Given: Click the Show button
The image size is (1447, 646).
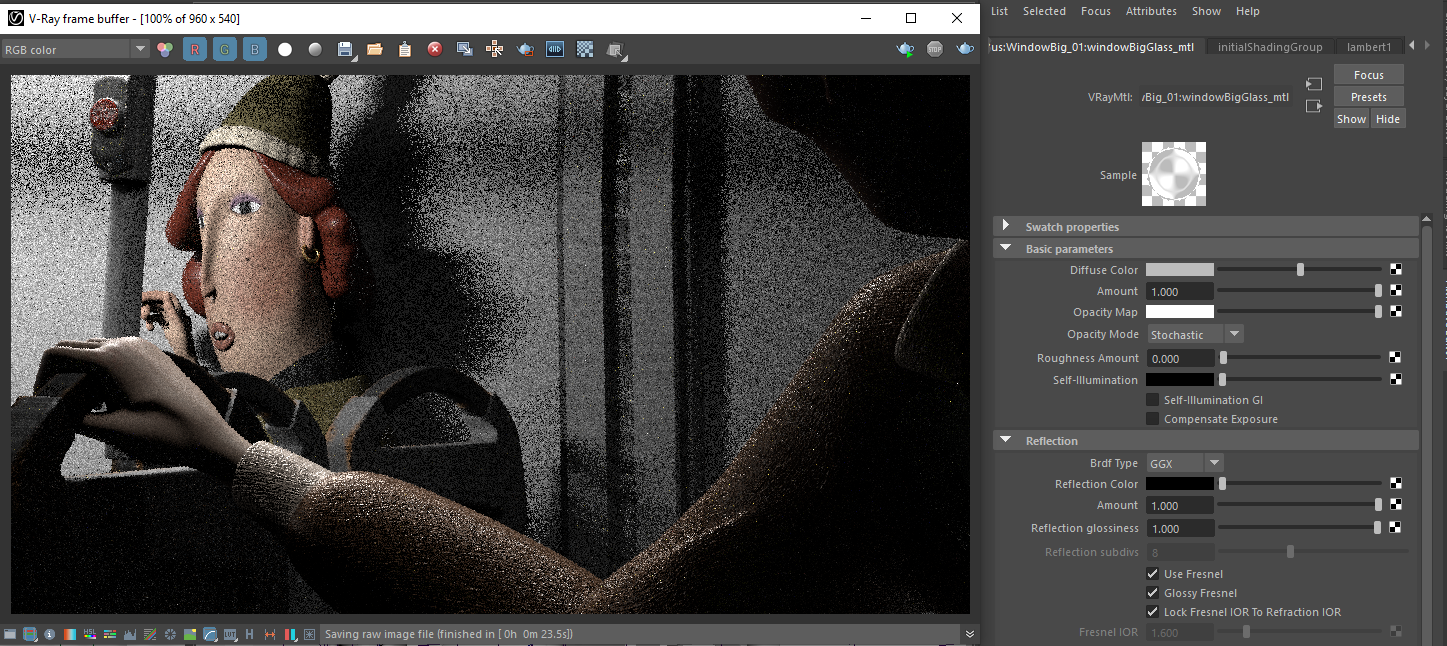Looking at the screenshot, I should coord(1351,119).
